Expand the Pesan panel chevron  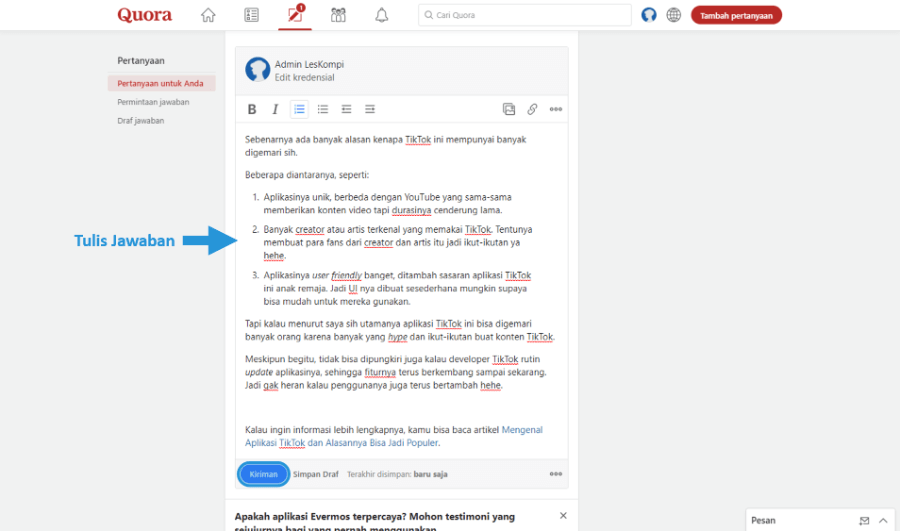coord(883,521)
